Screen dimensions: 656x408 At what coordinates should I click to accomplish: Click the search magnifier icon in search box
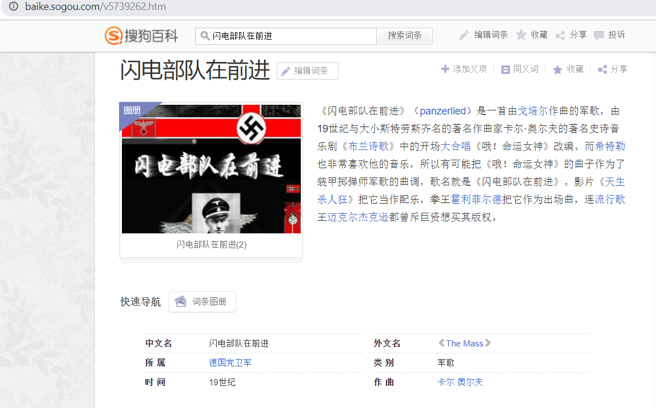tap(204, 36)
